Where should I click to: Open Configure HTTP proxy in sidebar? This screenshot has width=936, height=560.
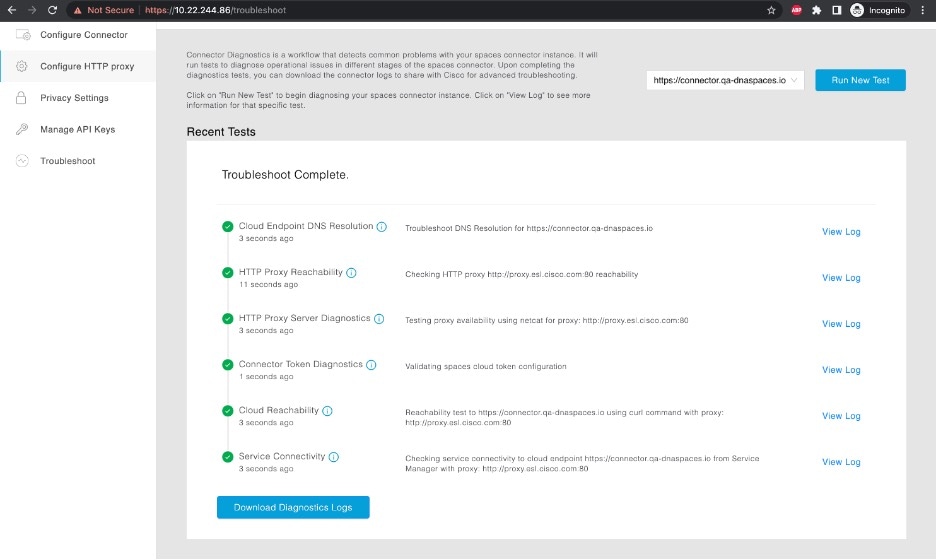[x=86, y=67]
